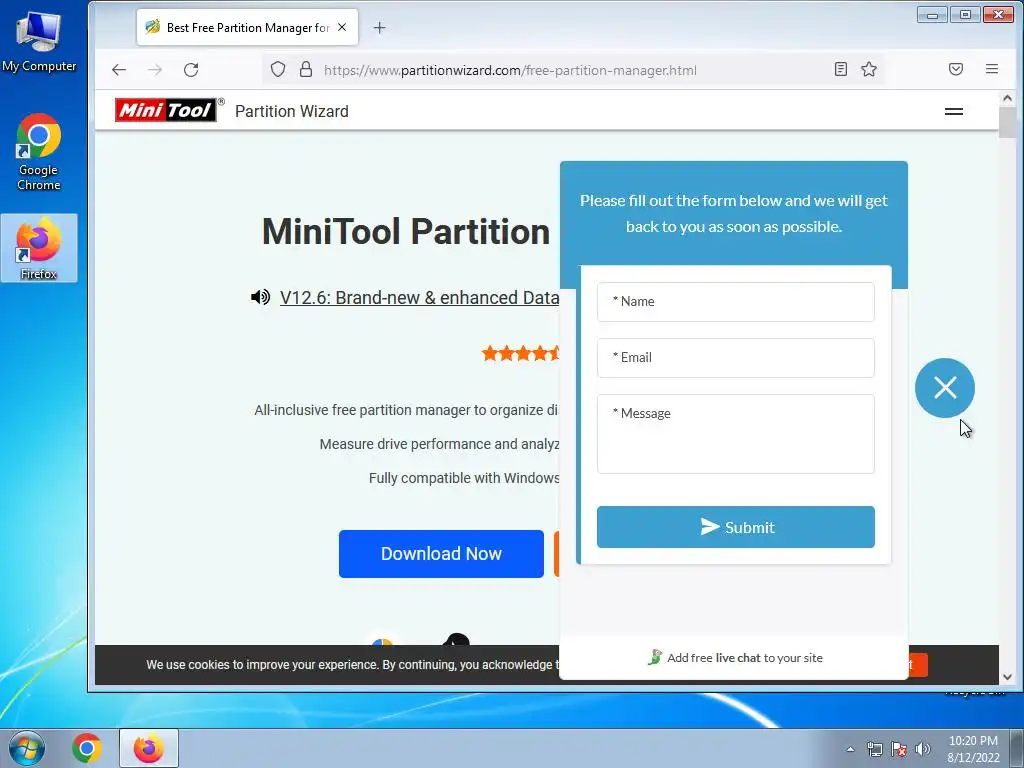1024x768 pixels.
Task: Close the chat form with round X button
Action: (x=945, y=388)
